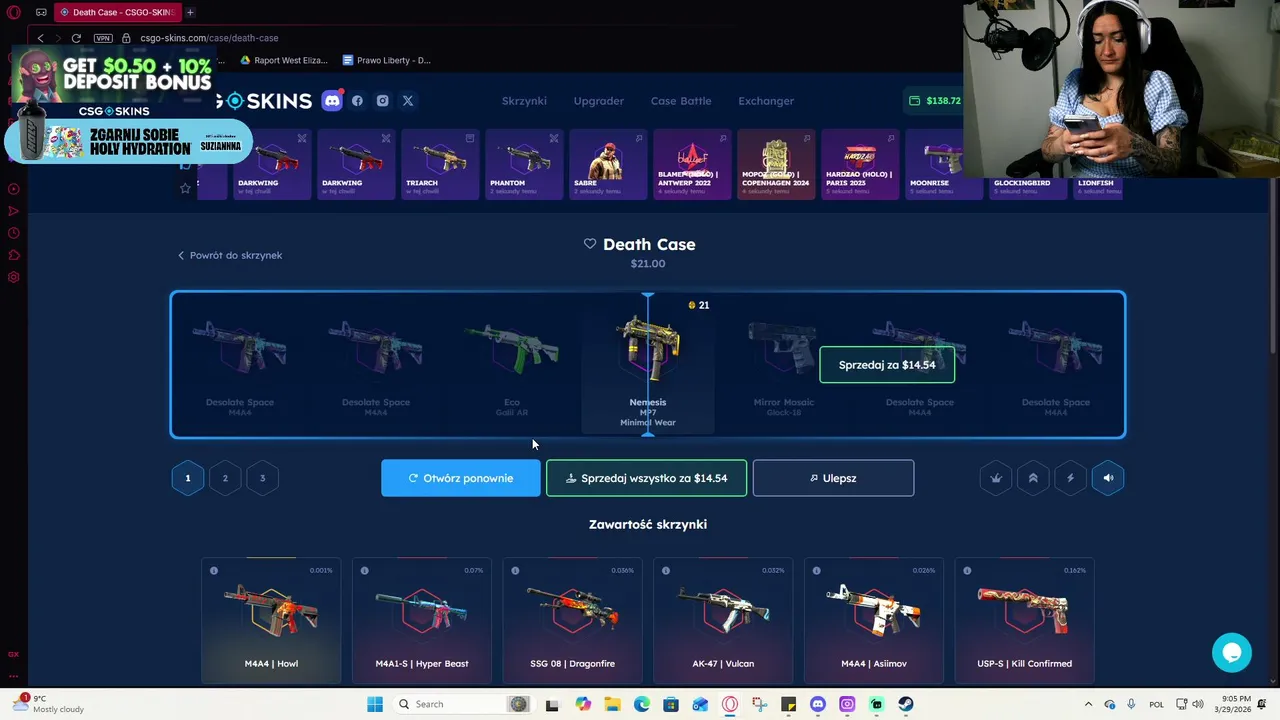Image resolution: width=1280 pixels, height=720 pixels.
Task: Open the weather widget Mostly cloudy
Action: click(48, 704)
